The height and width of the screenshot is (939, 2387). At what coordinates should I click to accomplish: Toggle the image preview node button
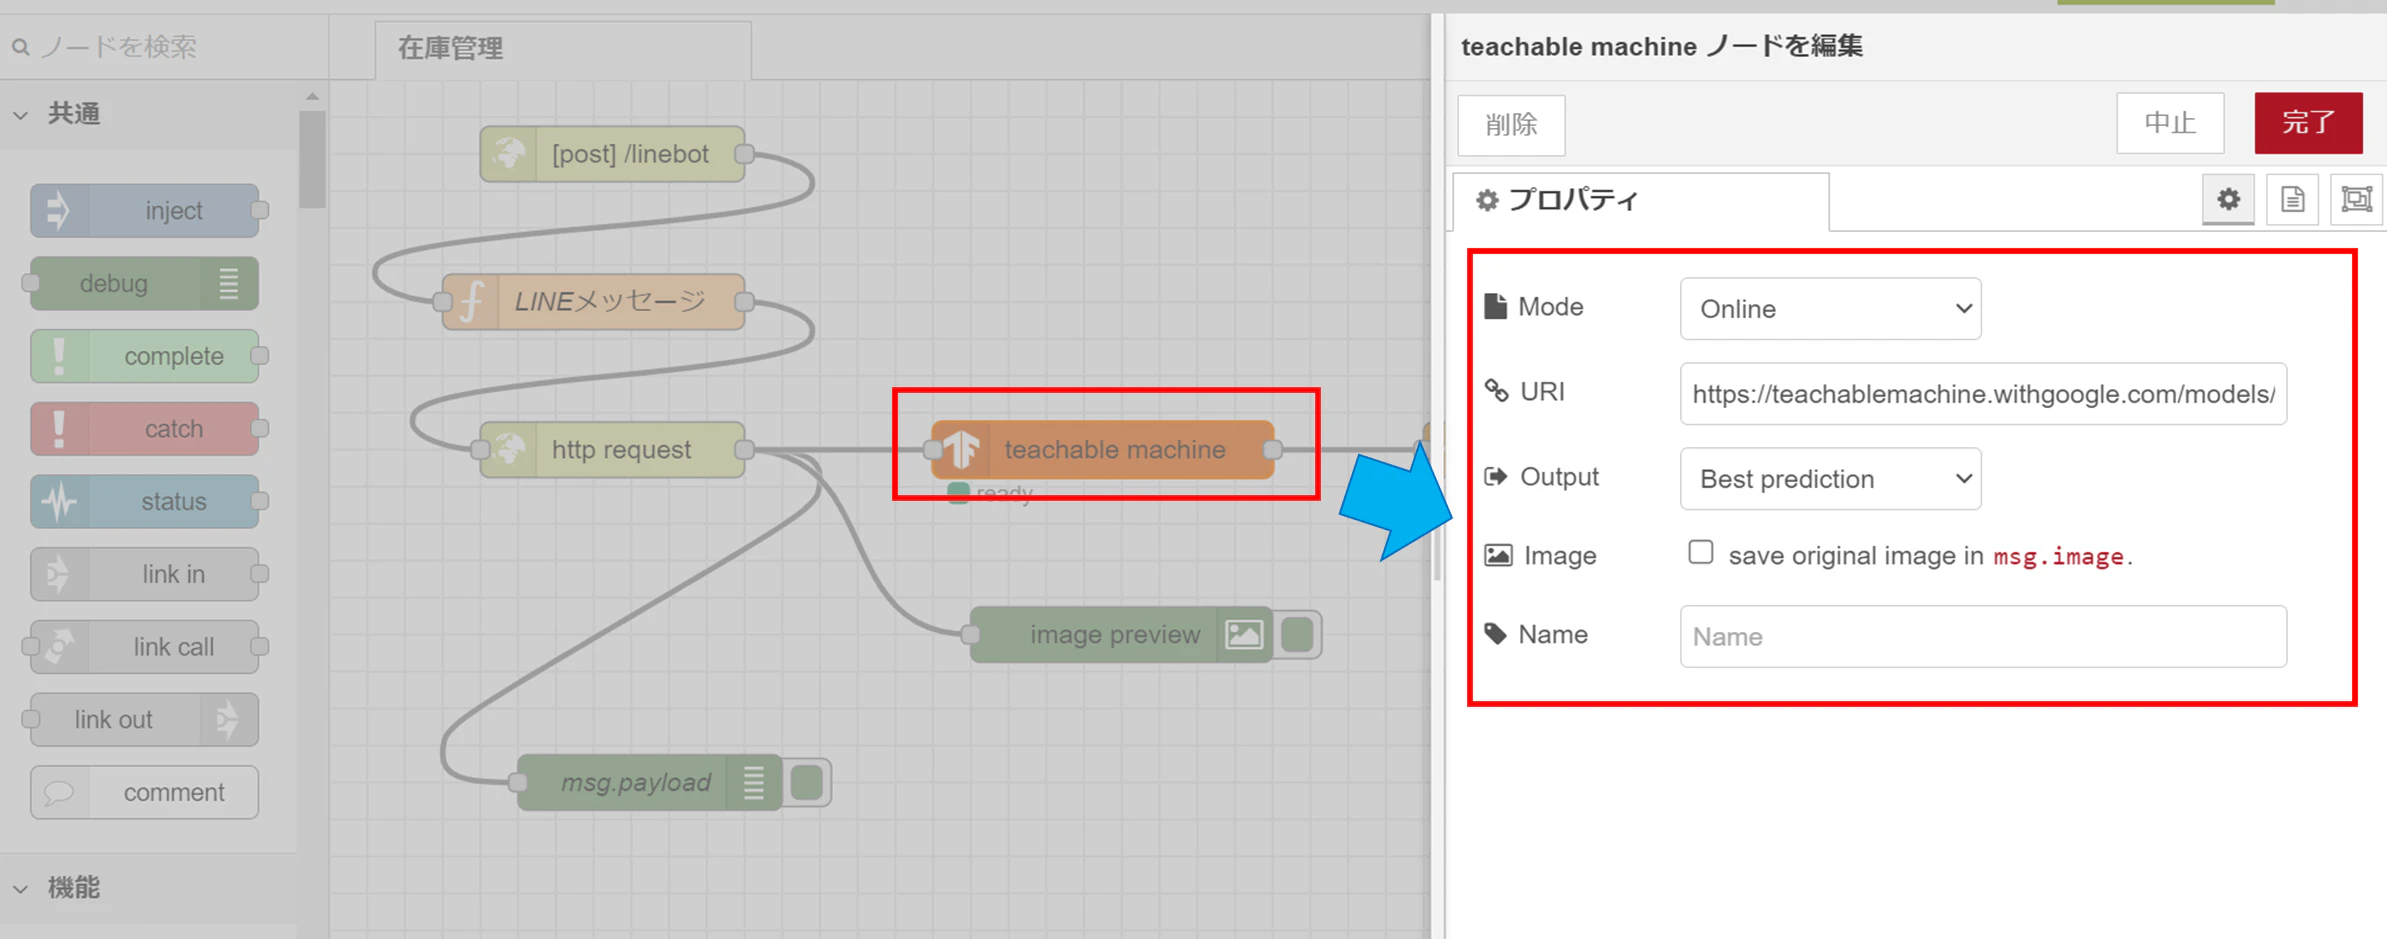coord(1297,634)
